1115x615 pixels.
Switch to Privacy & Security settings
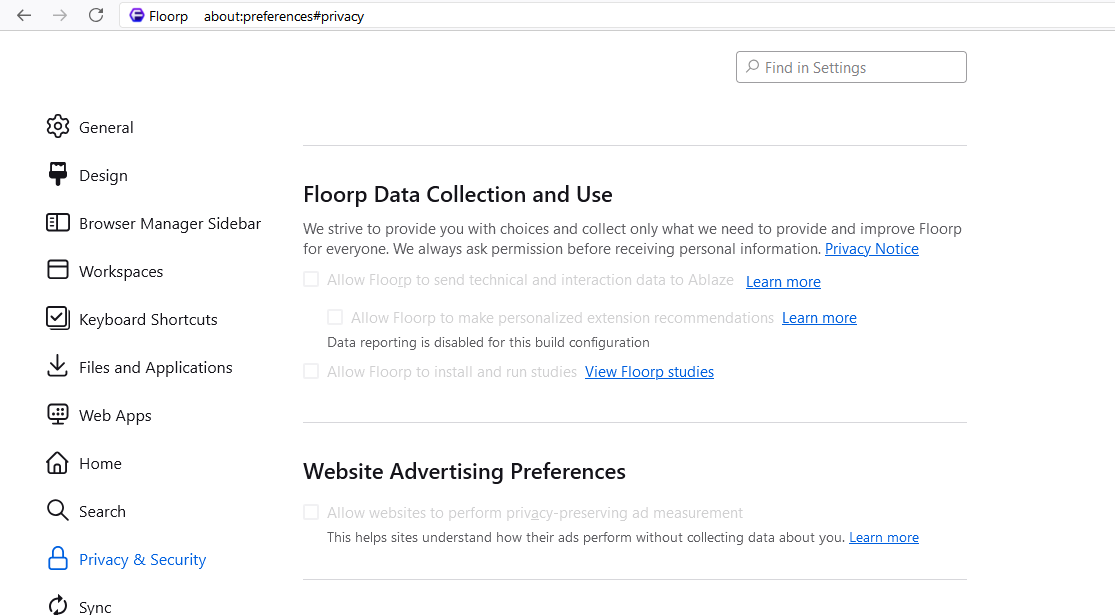coord(142,559)
